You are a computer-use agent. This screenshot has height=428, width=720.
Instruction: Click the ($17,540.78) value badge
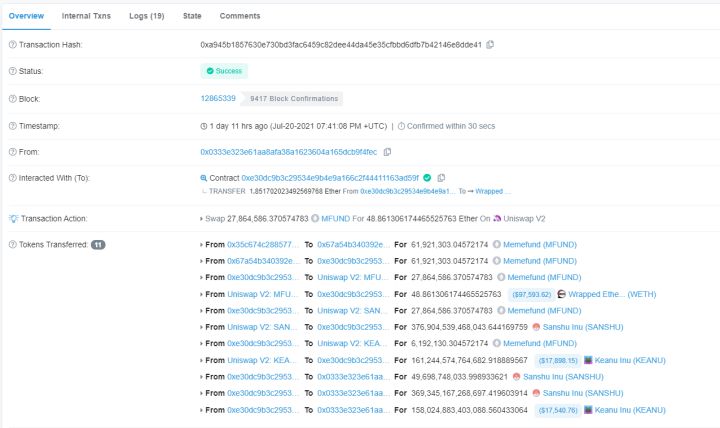[x=558, y=410]
